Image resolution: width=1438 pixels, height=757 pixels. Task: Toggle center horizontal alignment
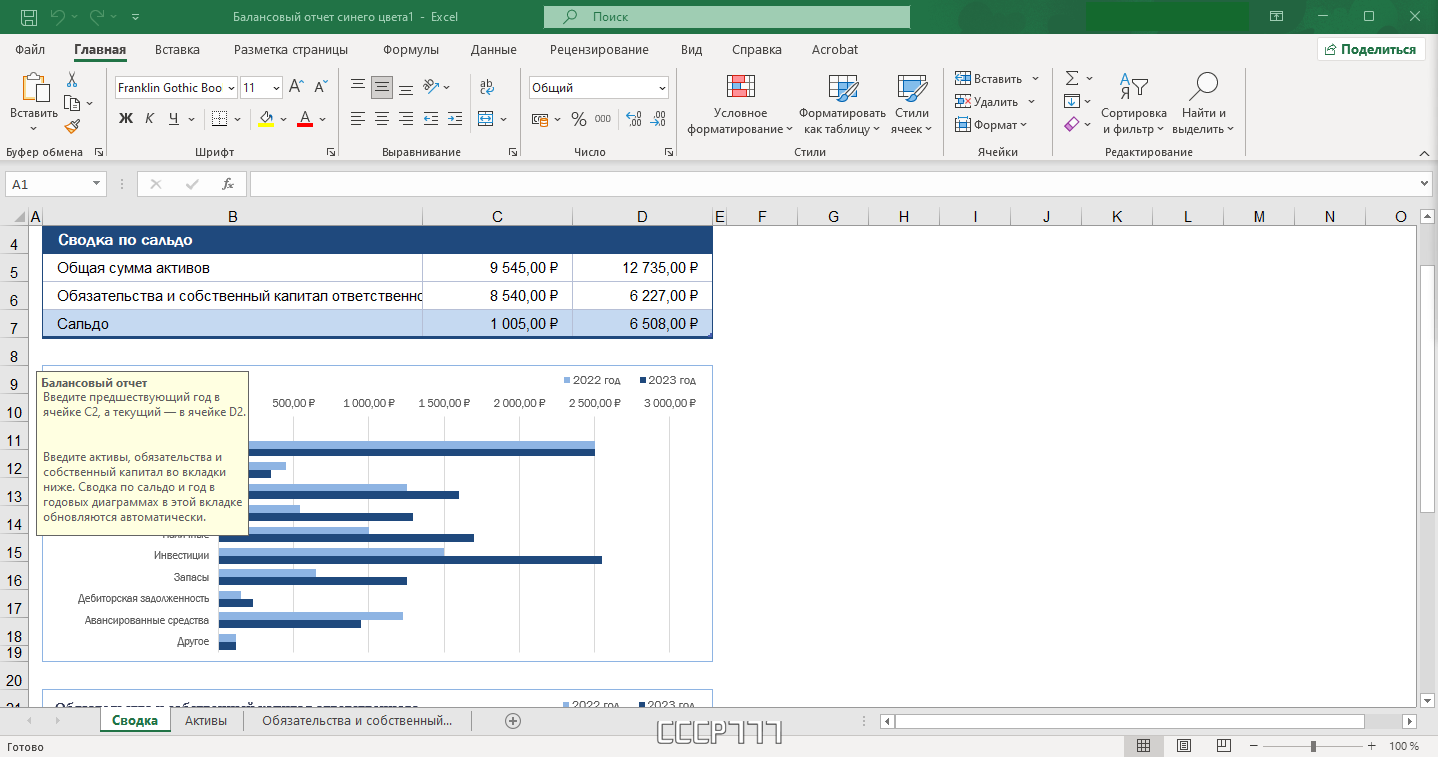[382, 119]
